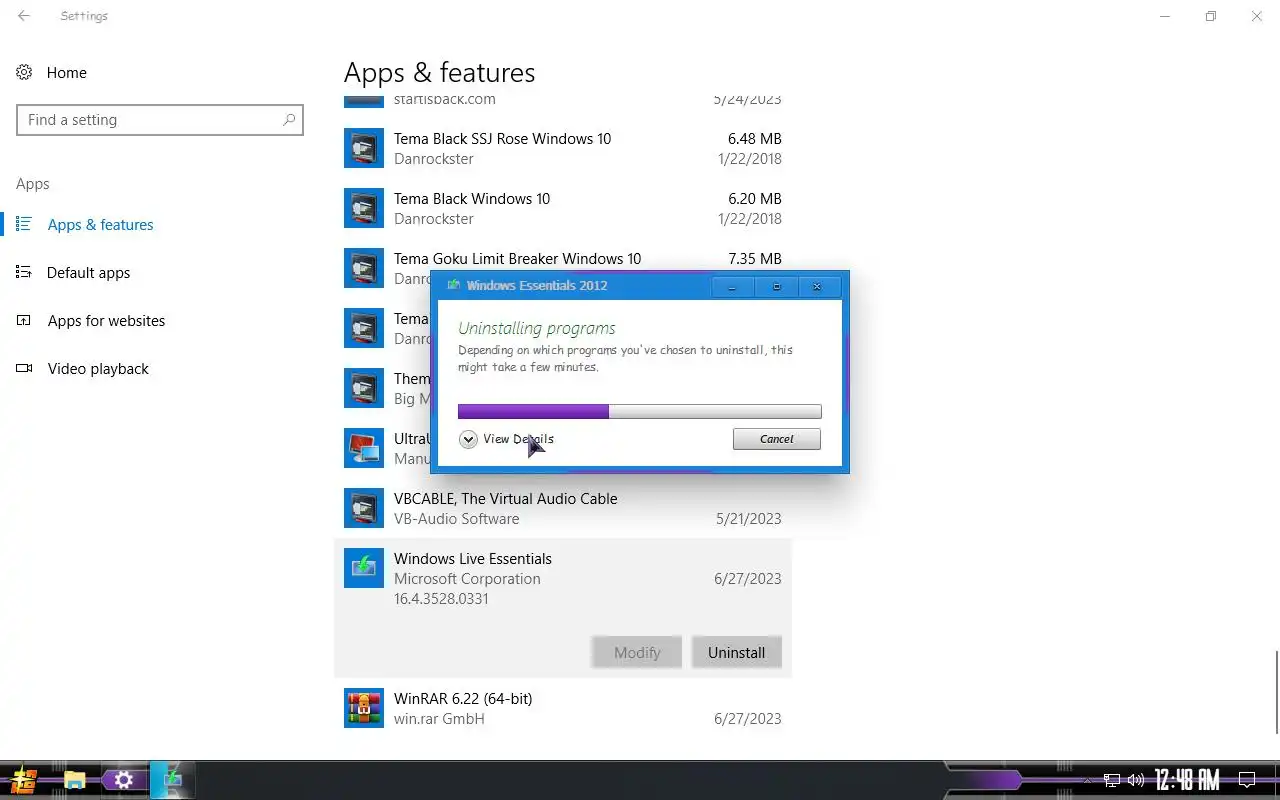Image resolution: width=1280 pixels, height=800 pixels.
Task: Click the Tema Black SSJ Rose app icon
Action: coord(364,148)
